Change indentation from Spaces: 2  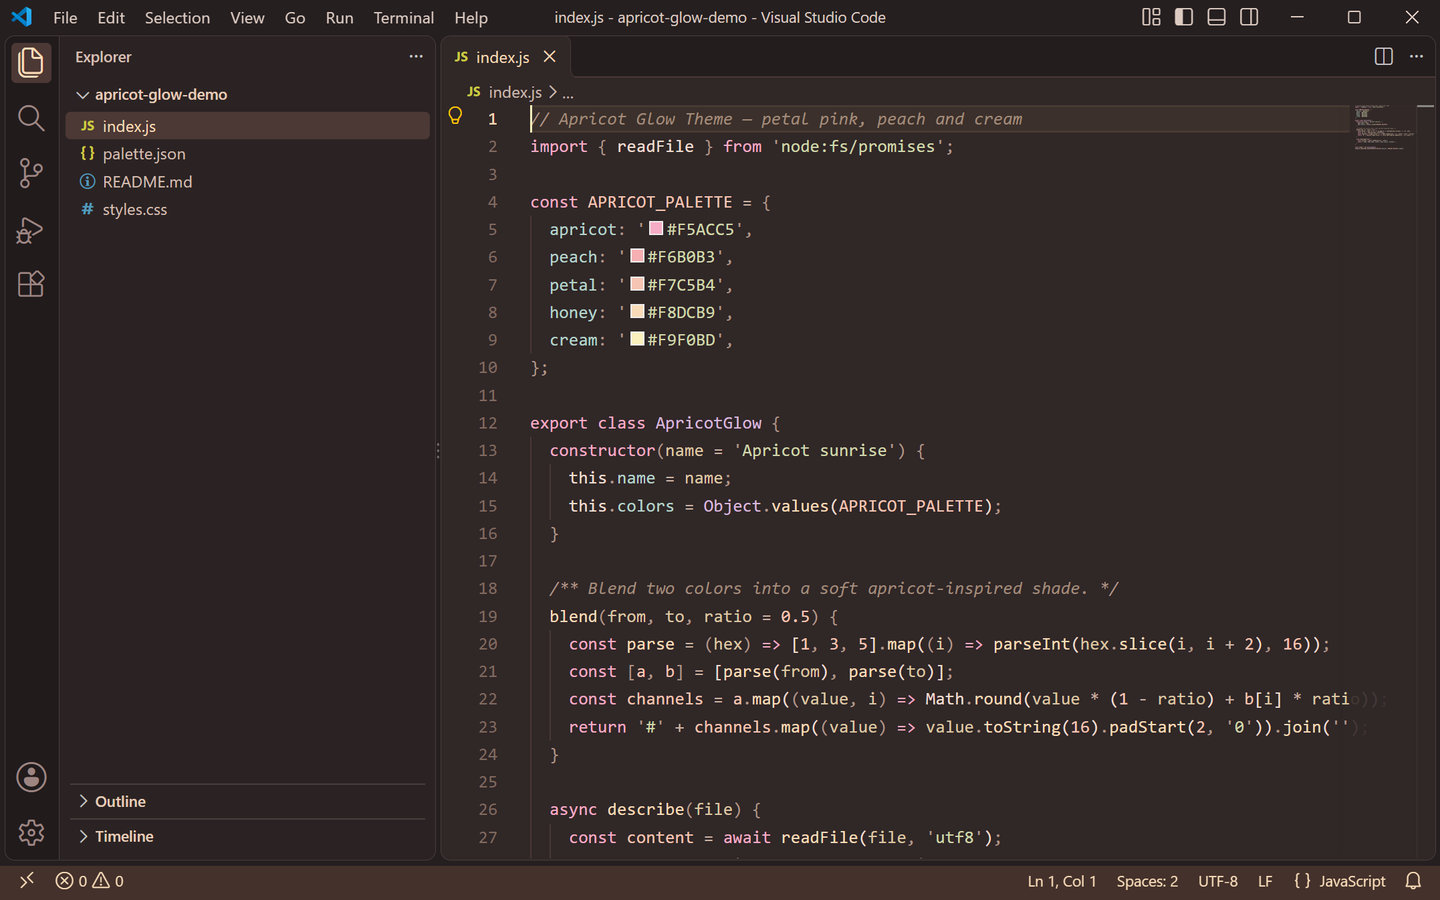tap(1147, 881)
